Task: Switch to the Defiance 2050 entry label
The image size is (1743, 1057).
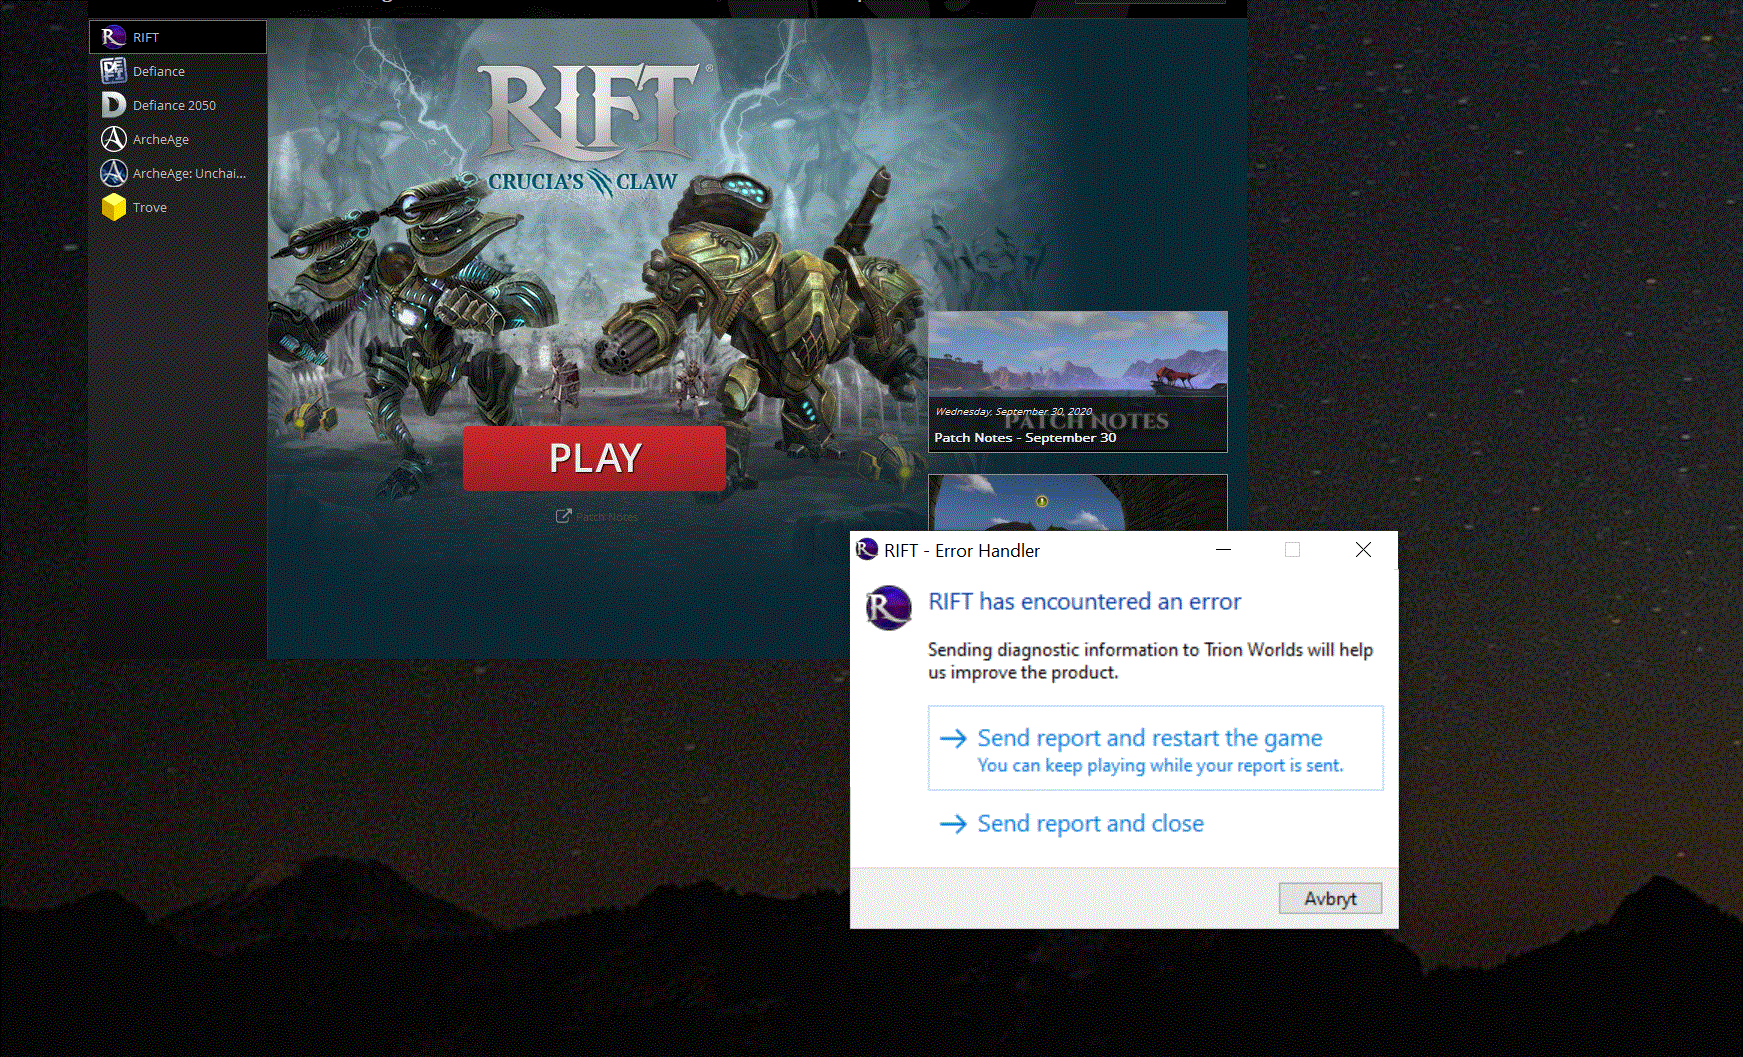Action: pyautogui.click(x=174, y=105)
